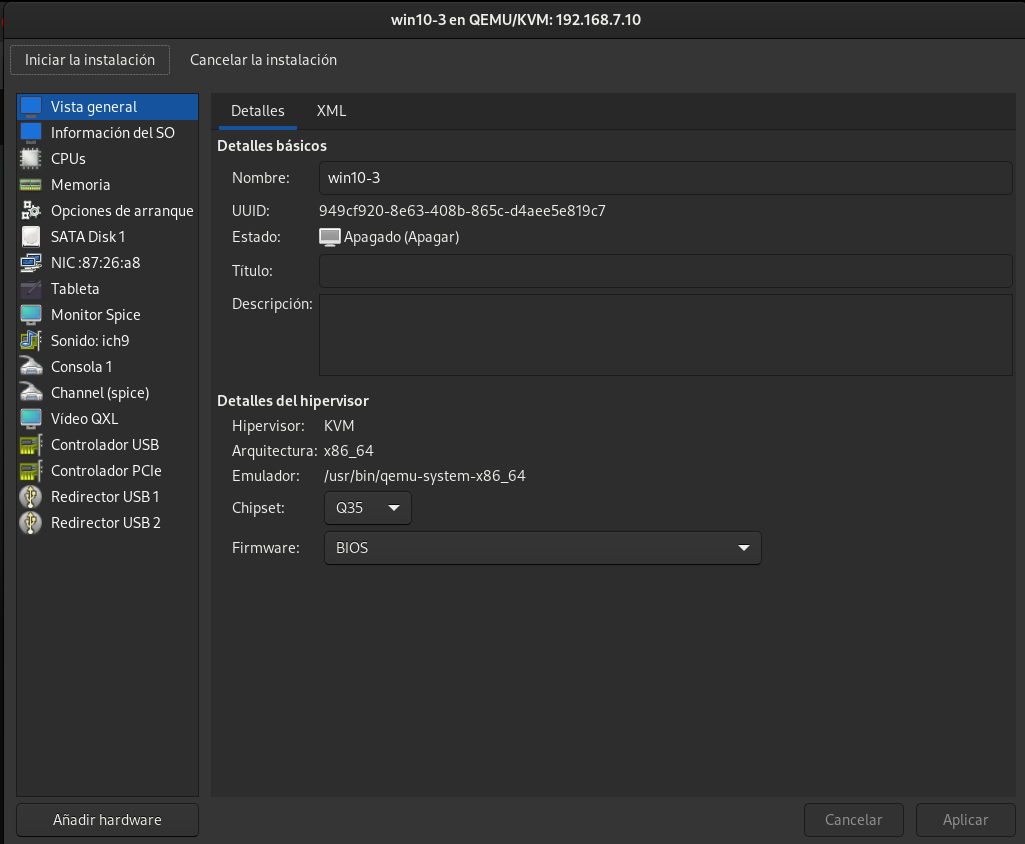This screenshot has width=1025, height=844.
Task: Click the Vídeo QXL display icon
Action: (31, 419)
